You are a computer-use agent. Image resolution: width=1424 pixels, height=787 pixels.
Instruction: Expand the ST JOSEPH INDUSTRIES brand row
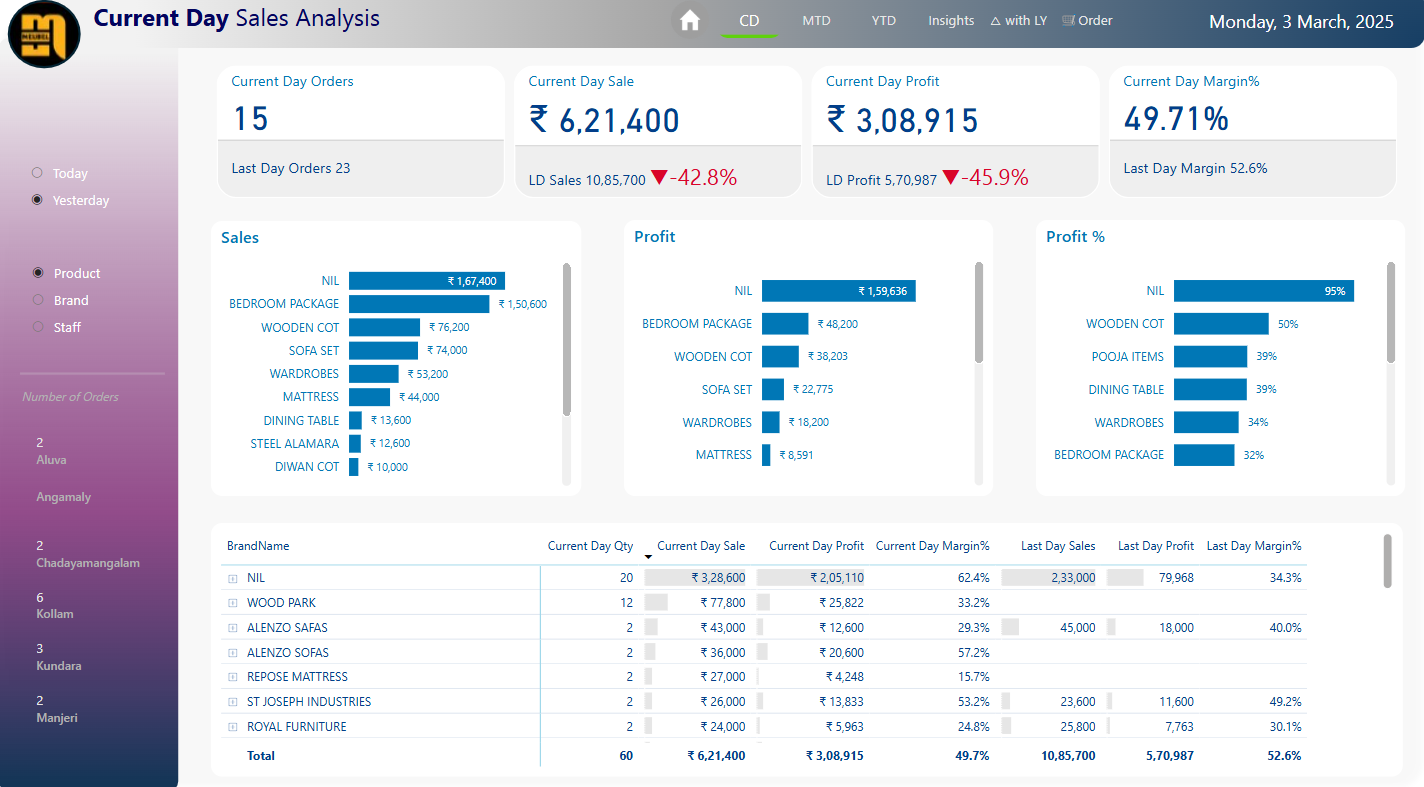coord(233,702)
